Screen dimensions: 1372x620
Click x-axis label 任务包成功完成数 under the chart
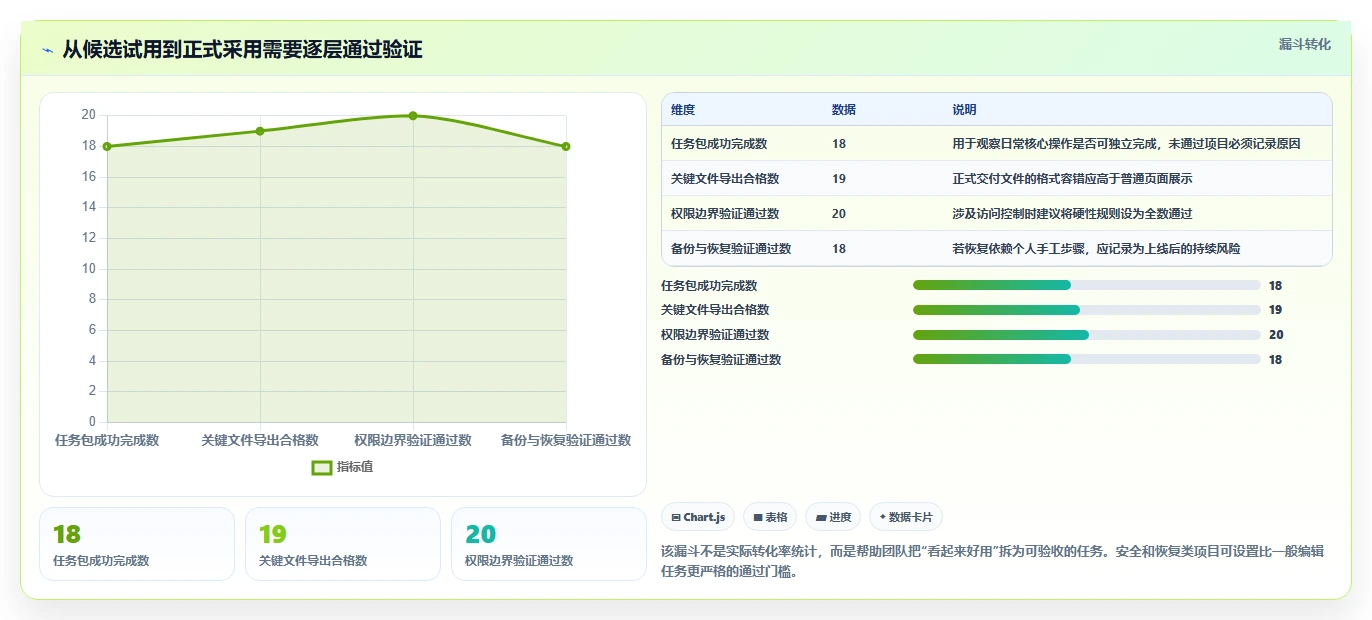pyautogui.click(x=107, y=440)
